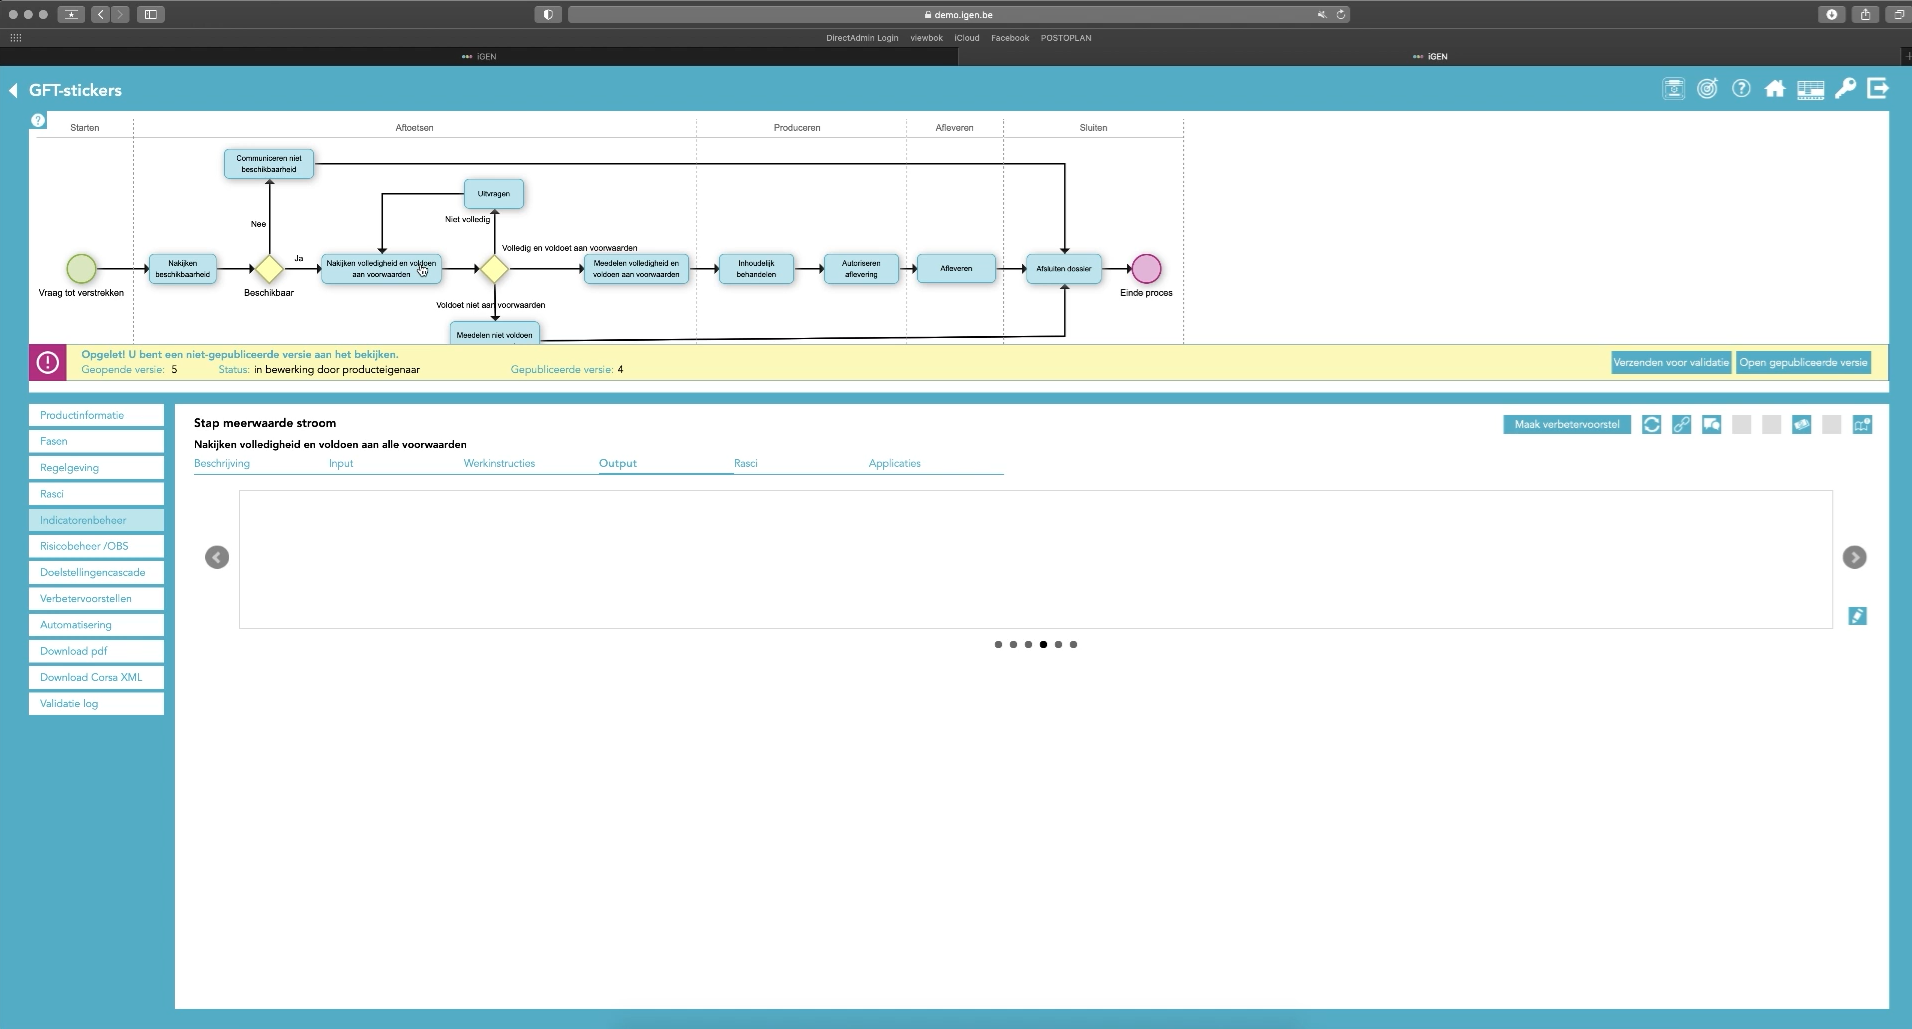Open Indicatorenbeheer in the sidebar
The image size is (1912, 1029).
pyautogui.click(x=96, y=520)
